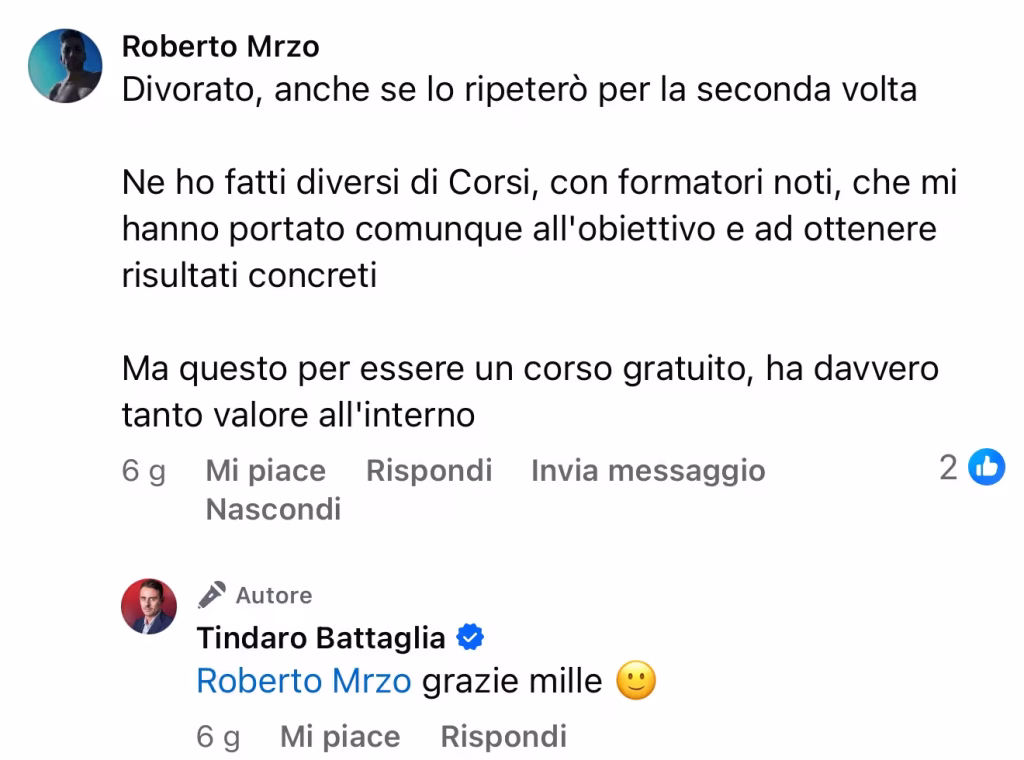Click the Roberto Mrzo commenter name
The image size is (1024, 760).
pyautogui.click(x=221, y=46)
